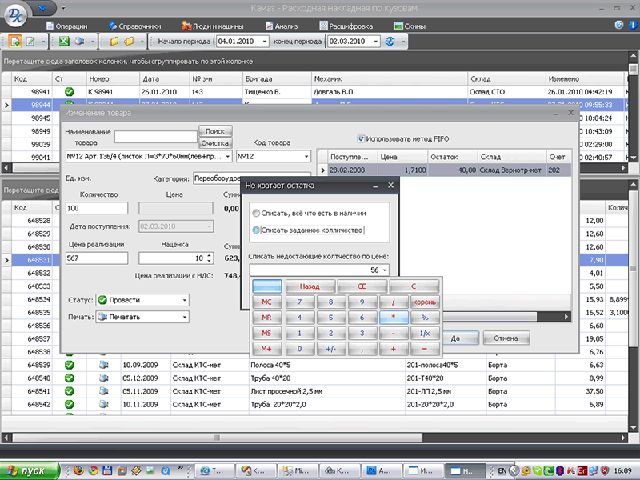640x480 pixels.
Task: Click the edit document toolbar icon
Action: pos(30,41)
